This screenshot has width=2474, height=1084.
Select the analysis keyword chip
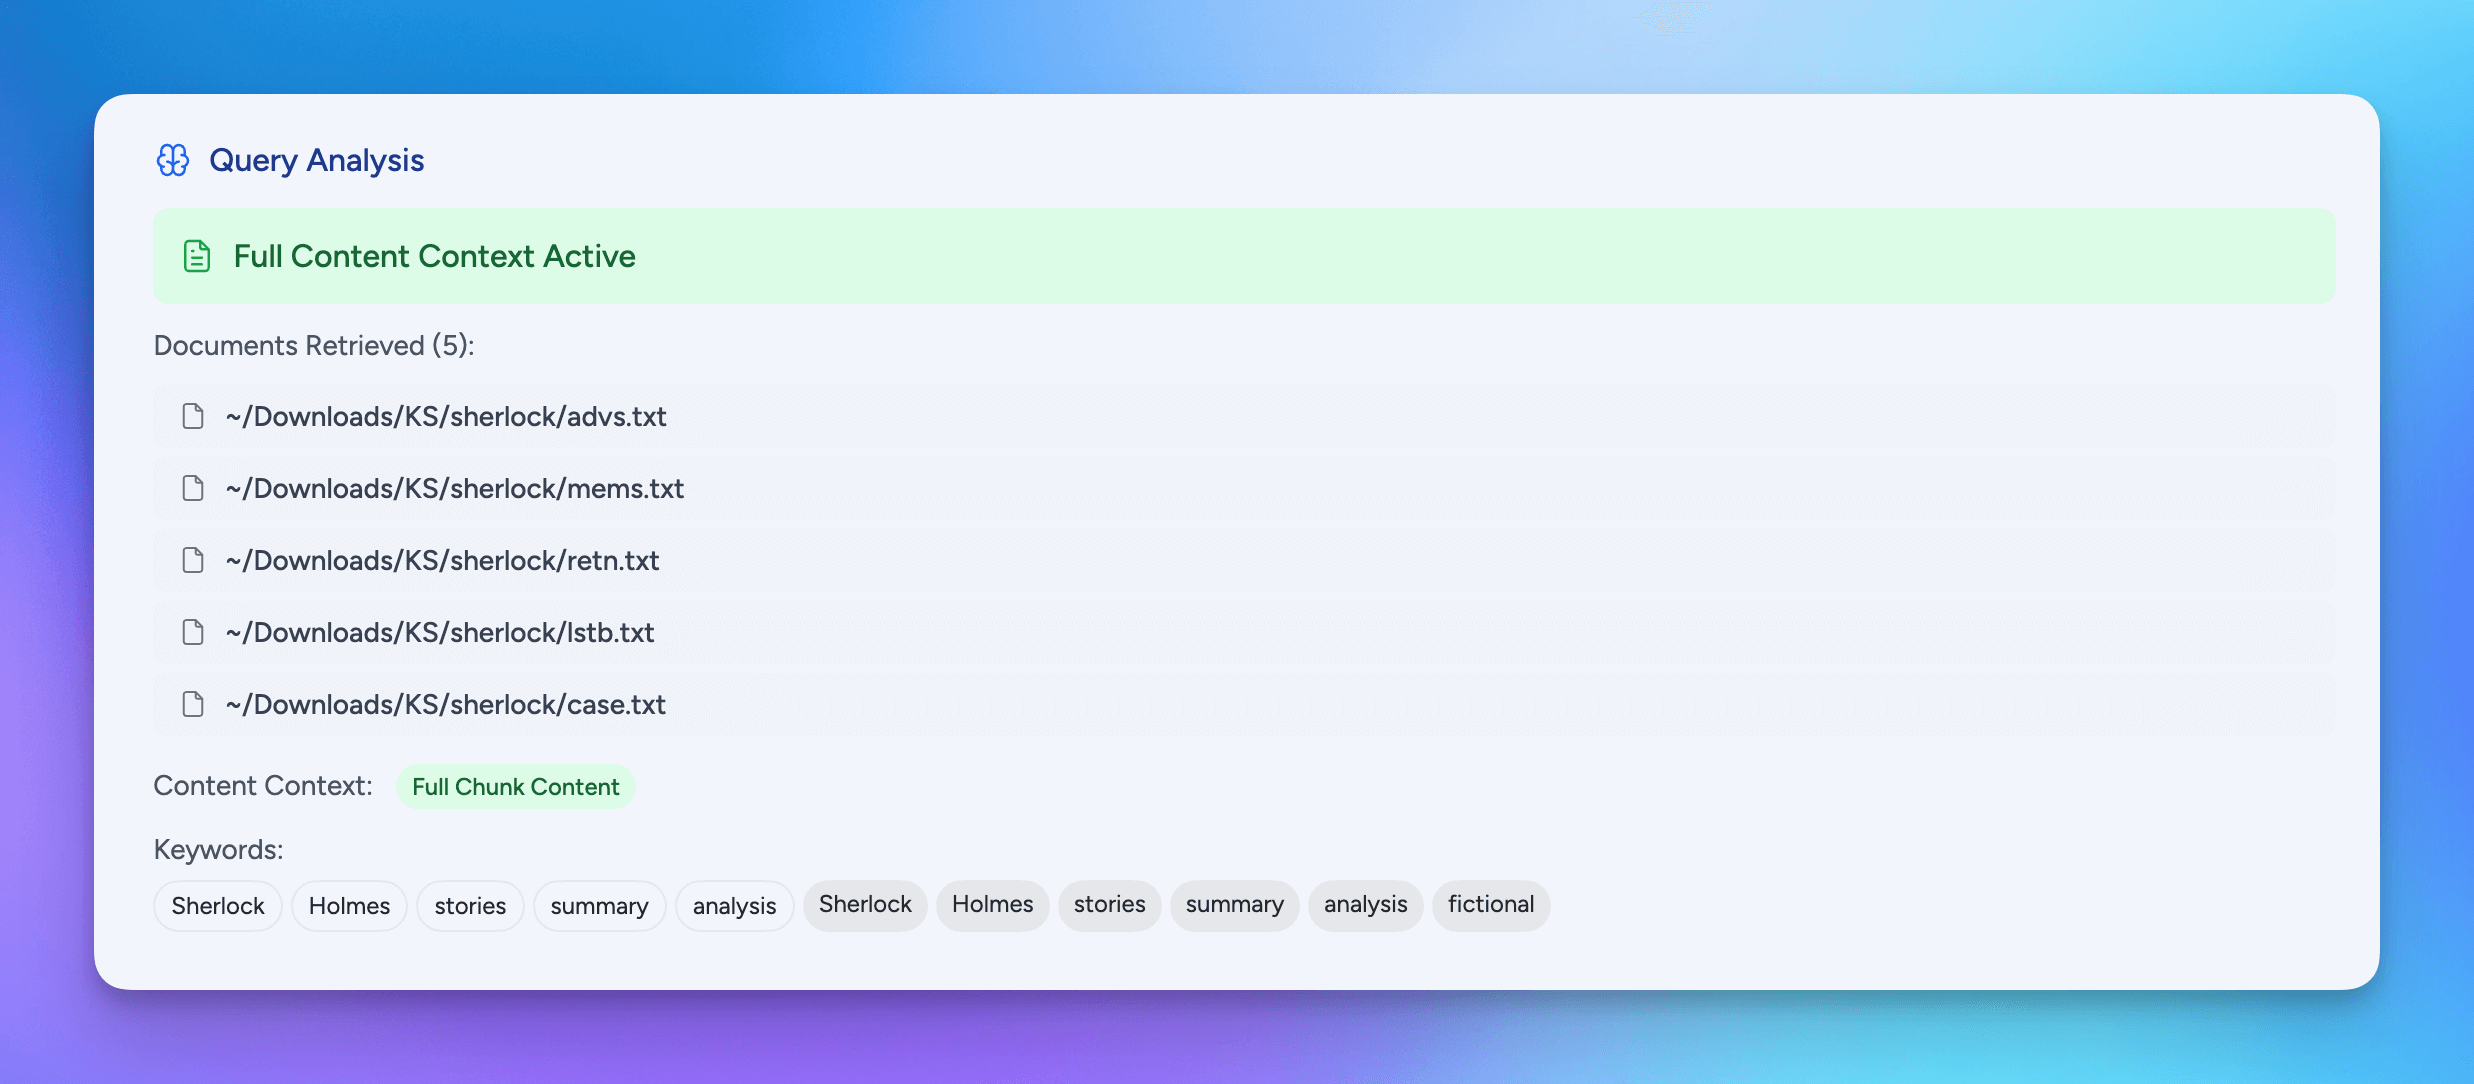pos(734,905)
